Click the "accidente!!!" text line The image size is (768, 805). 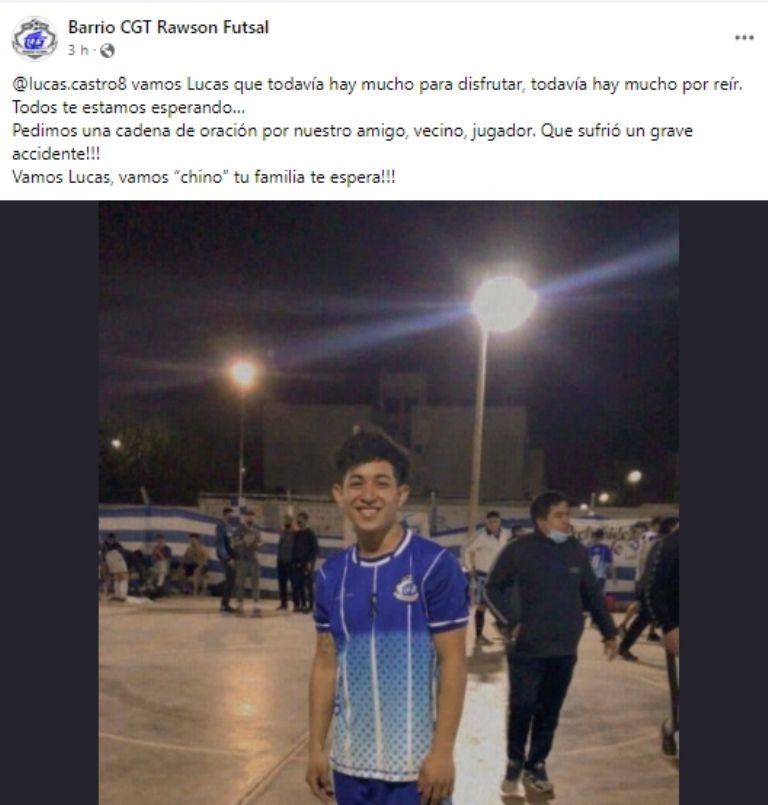coord(56,154)
